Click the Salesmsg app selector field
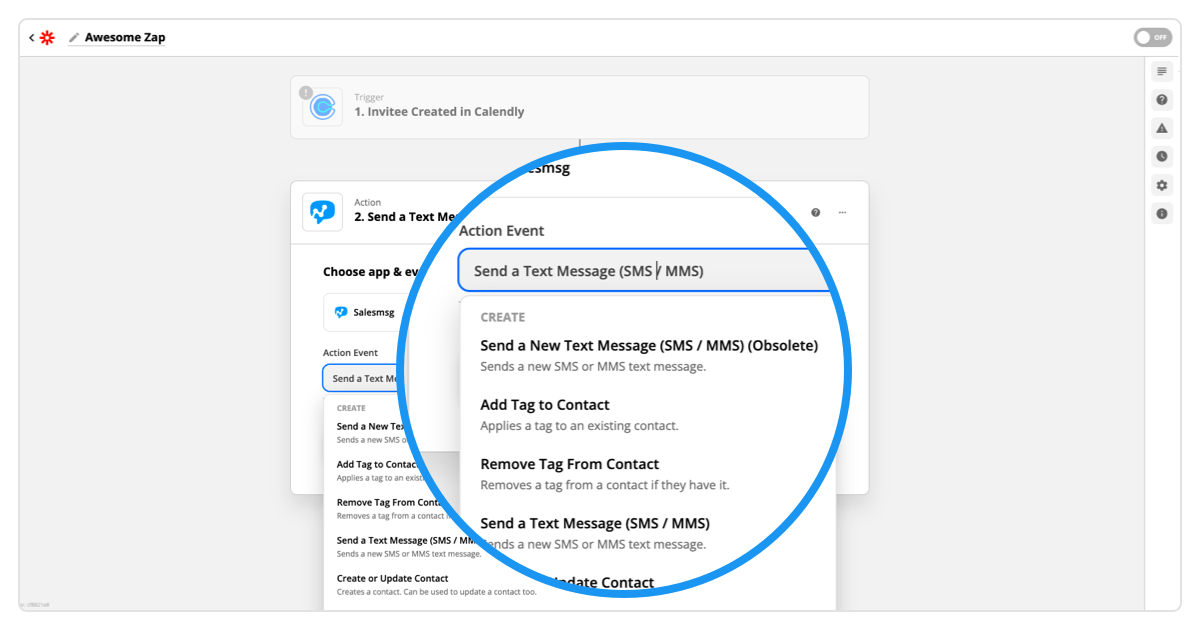1200x630 pixels. click(x=366, y=312)
